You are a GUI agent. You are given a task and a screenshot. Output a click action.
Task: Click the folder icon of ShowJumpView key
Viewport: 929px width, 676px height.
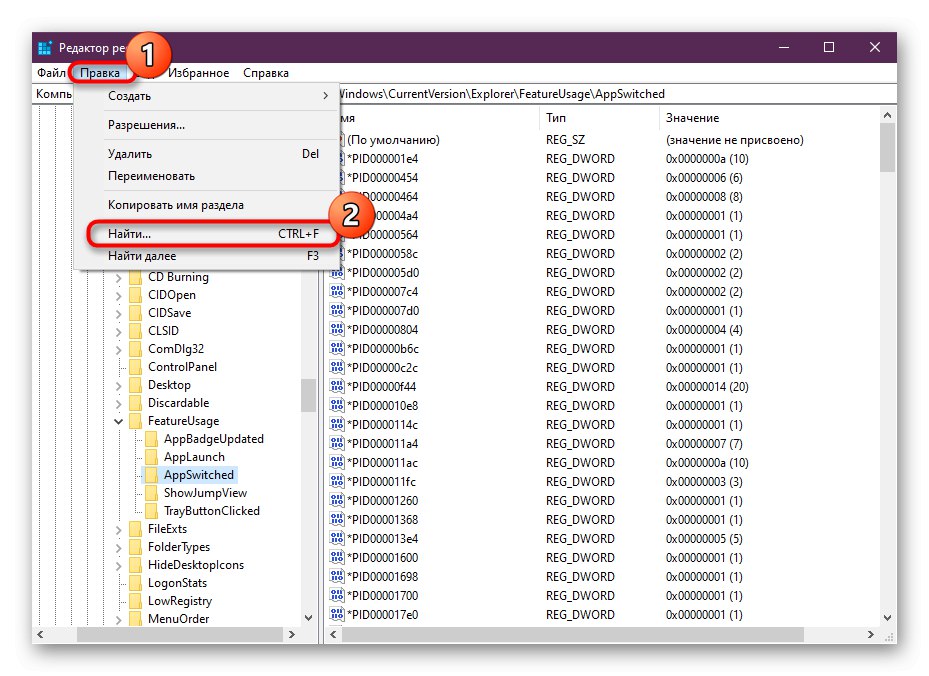coord(152,493)
